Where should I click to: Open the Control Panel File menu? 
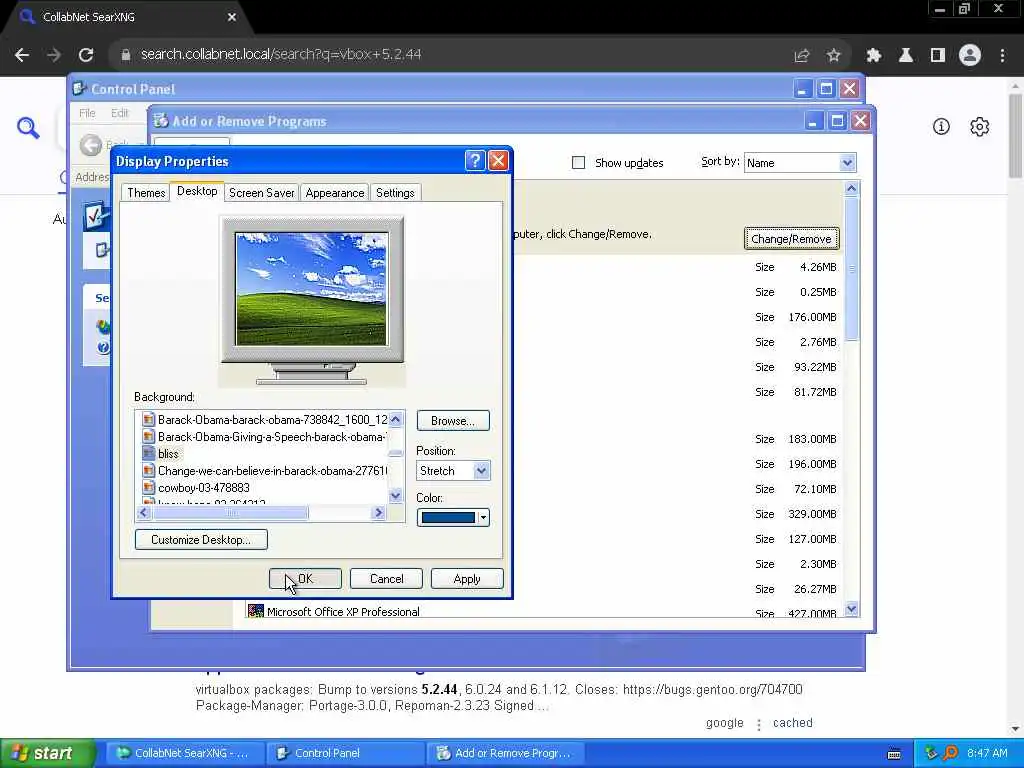pyautogui.click(x=87, y=113)
